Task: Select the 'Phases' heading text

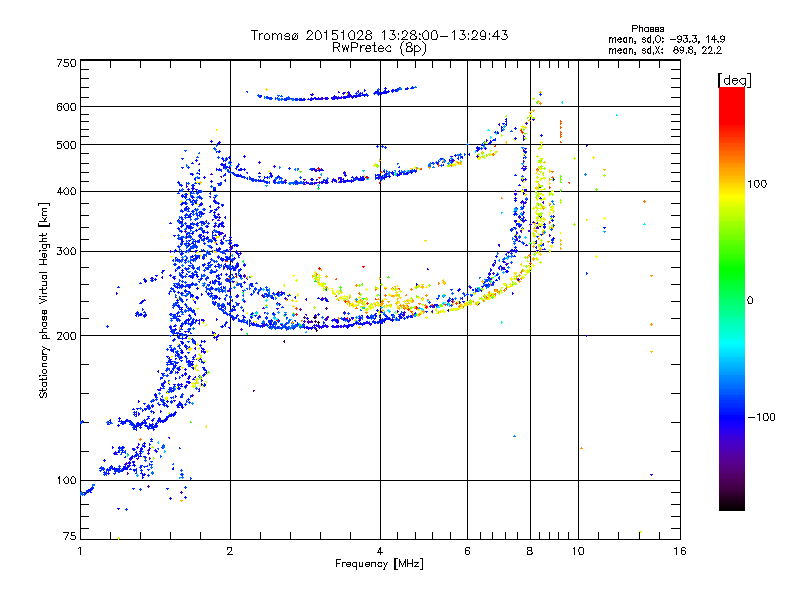Action: (647, 29)
